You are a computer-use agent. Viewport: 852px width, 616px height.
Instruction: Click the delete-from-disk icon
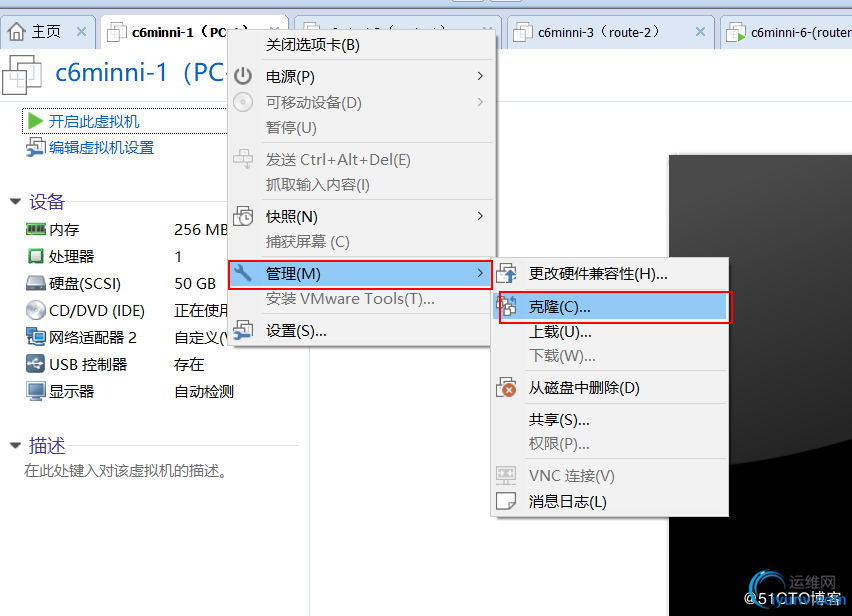506,387
